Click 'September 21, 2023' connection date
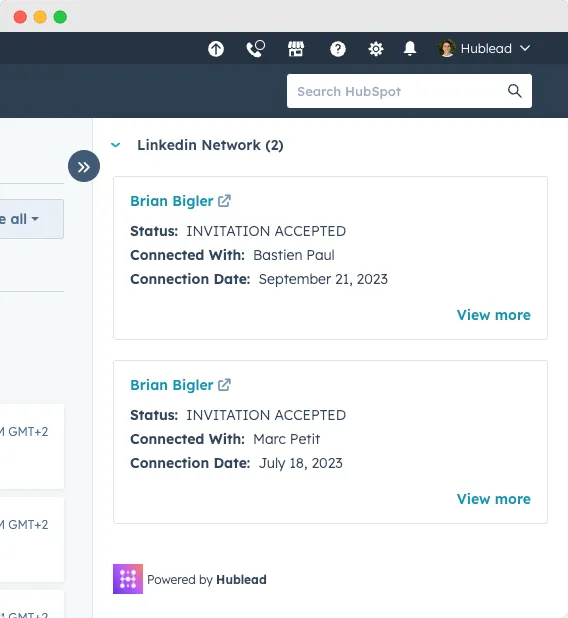Viewport: 568px width, 618px height. tap(323, 279)
